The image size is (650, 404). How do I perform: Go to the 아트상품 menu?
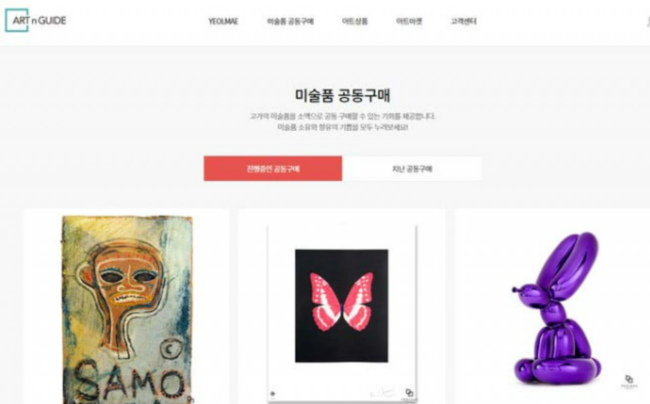354,21
